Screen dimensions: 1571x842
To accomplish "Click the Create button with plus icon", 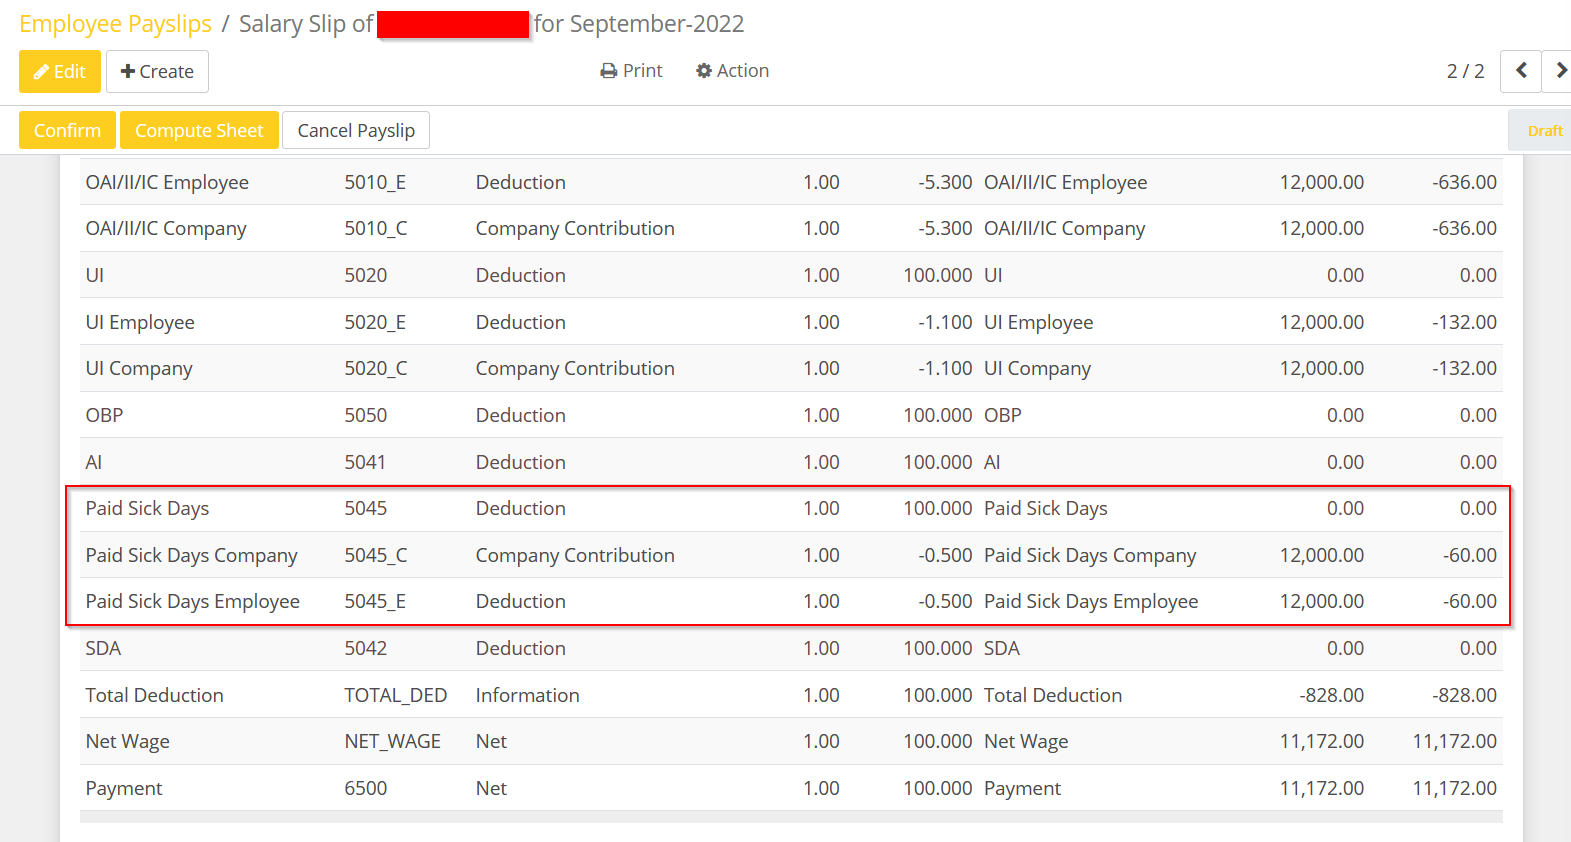I will (157, 72).
